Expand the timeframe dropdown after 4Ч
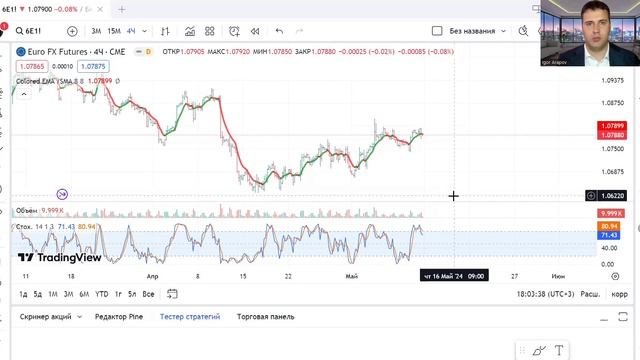This screenshot has width=640, height=360. click(144, 31)
